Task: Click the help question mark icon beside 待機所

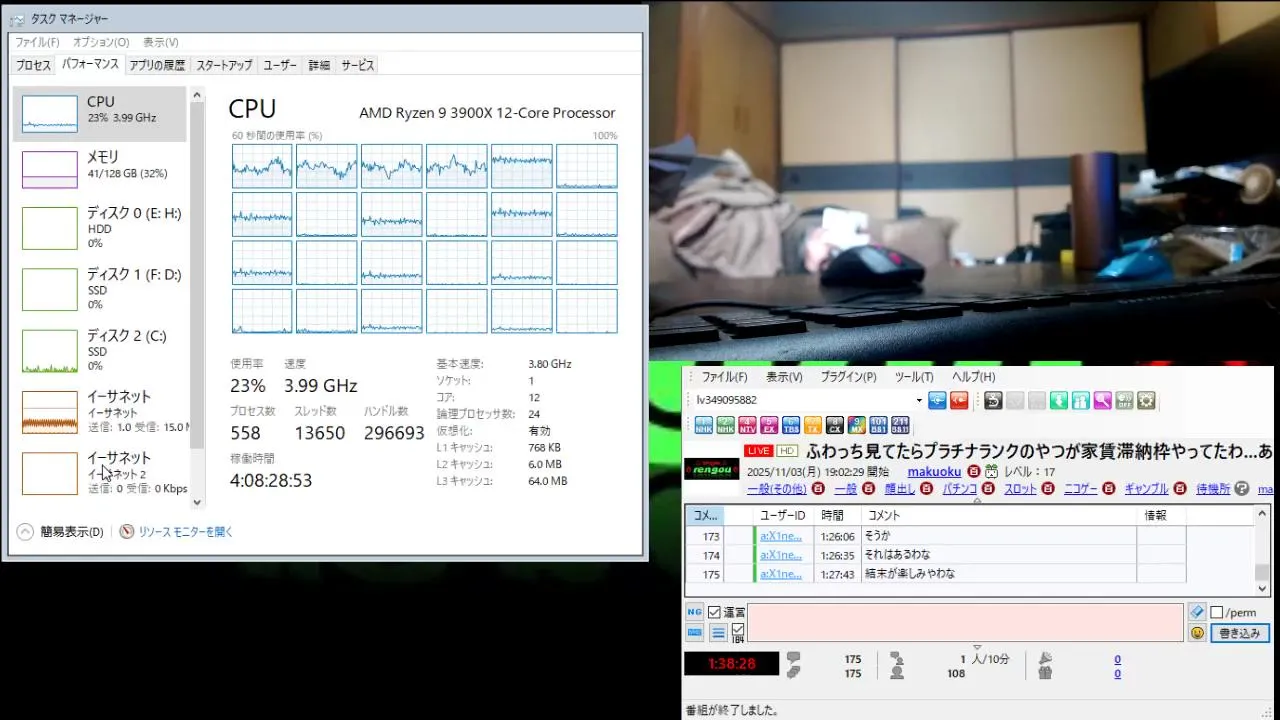Action: coord(1242,489)
